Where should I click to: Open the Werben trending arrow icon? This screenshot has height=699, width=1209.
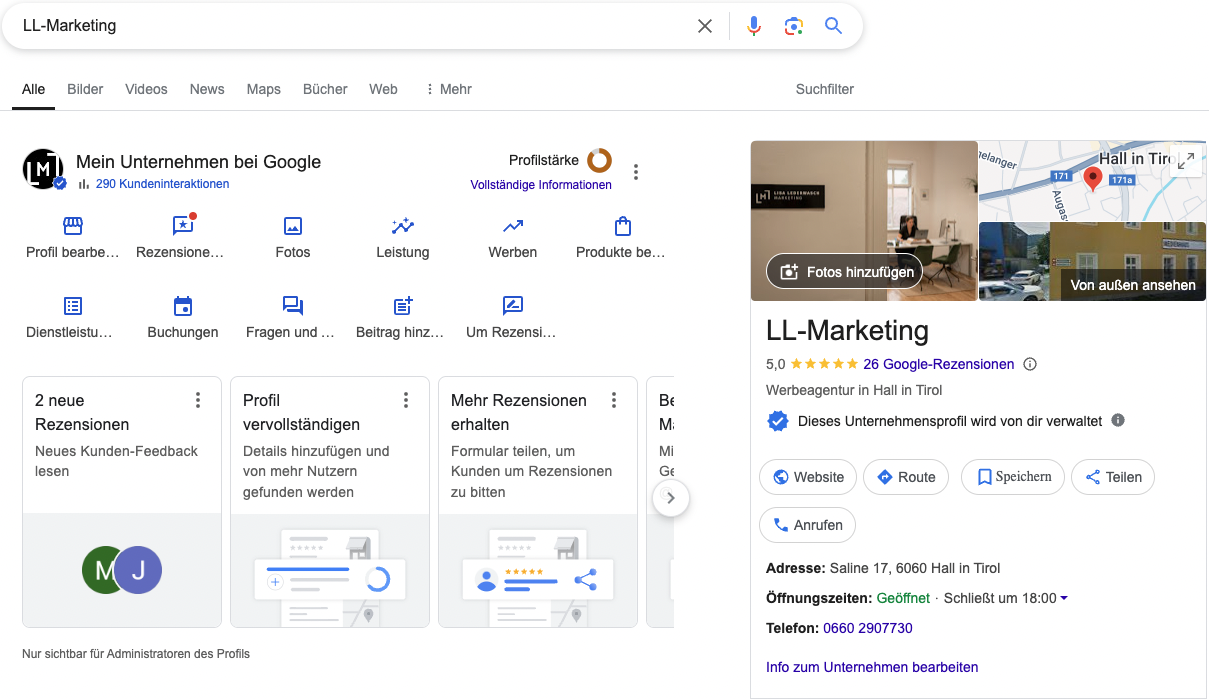click(513, 226)
